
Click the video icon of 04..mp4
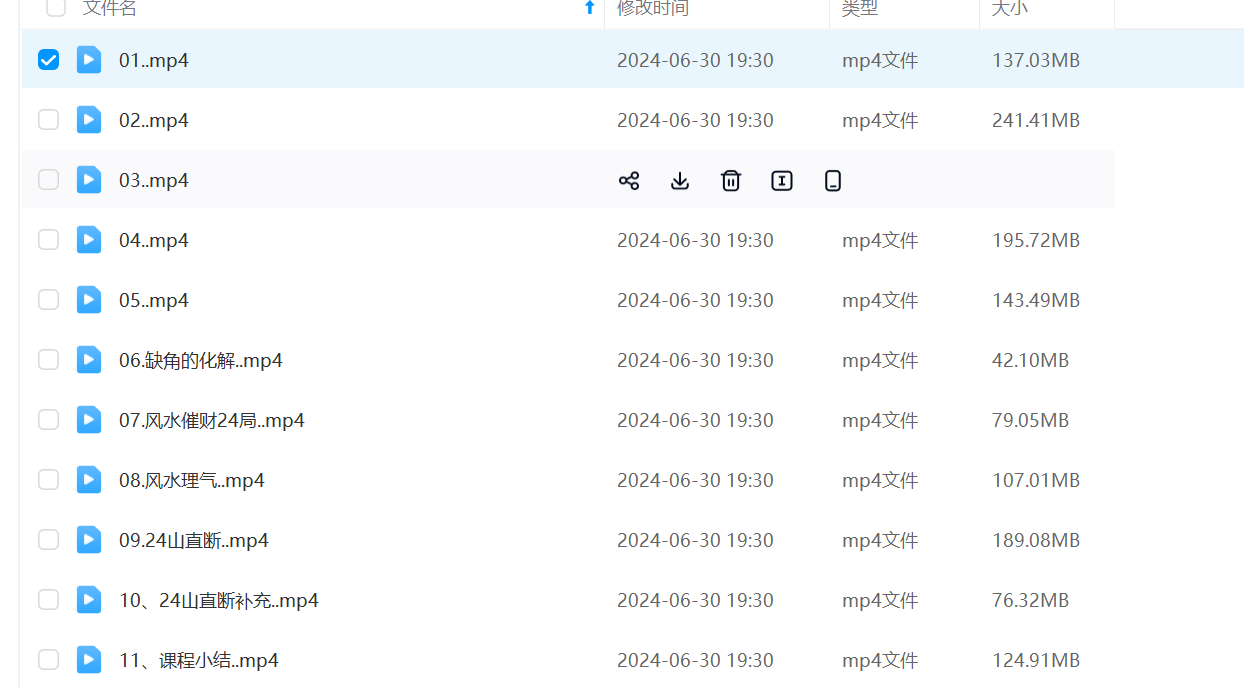tap(89, 240)
